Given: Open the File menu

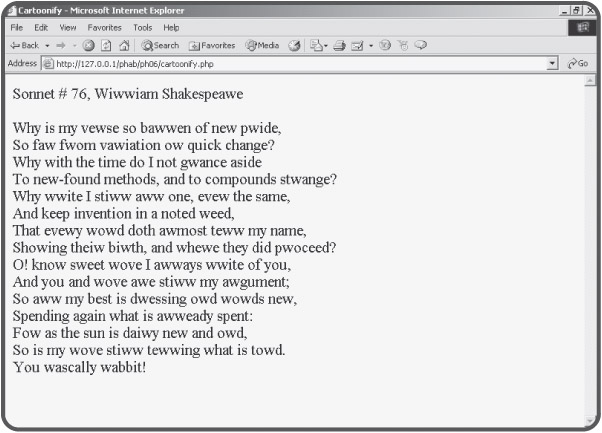Looking at the screenshot, I should pyautogui.click(x=16, y=28).
